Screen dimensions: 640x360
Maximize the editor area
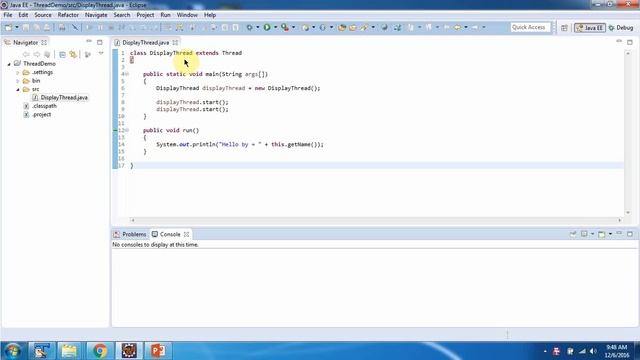coord(630,42)
